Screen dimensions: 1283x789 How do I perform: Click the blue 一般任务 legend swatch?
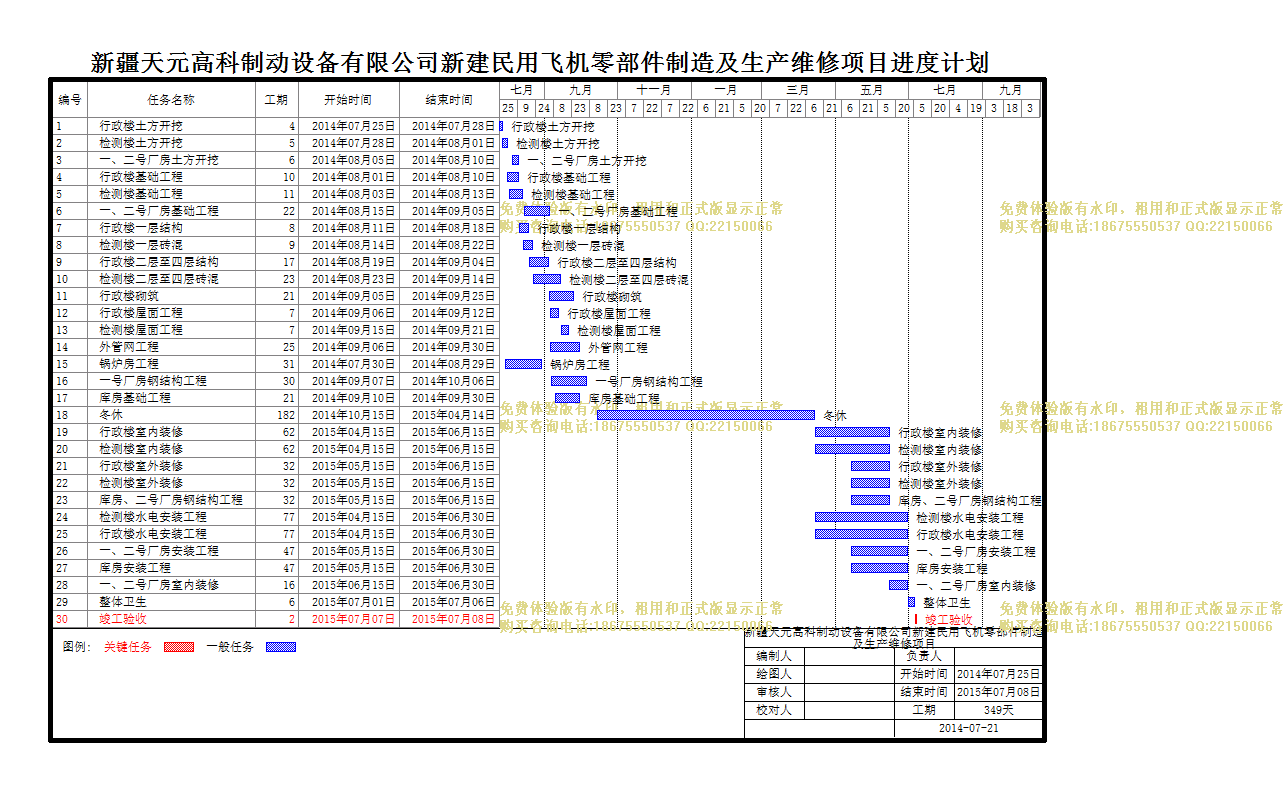click(281, 647)
